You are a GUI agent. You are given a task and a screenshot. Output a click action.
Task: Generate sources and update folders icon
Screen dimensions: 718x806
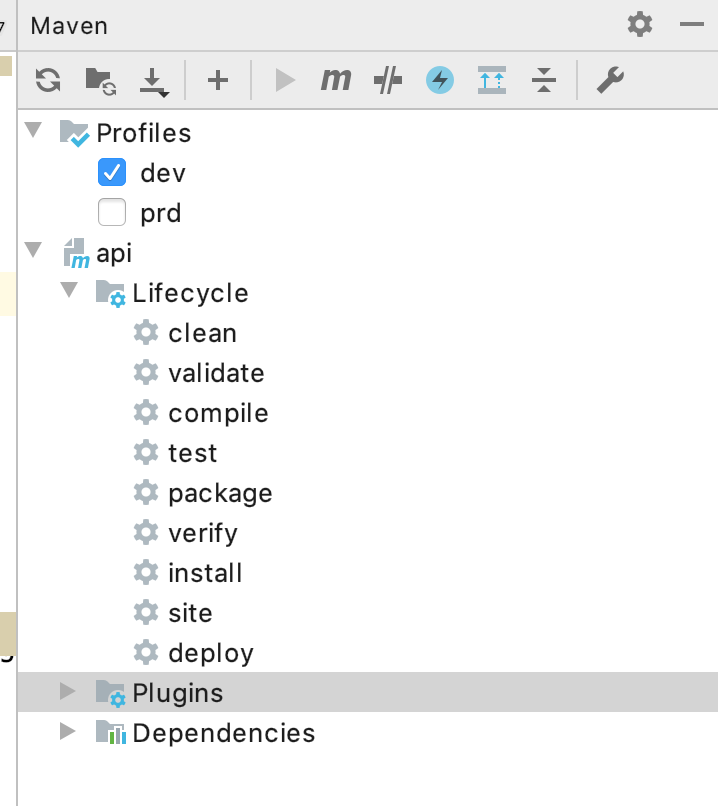coord(101,81)
